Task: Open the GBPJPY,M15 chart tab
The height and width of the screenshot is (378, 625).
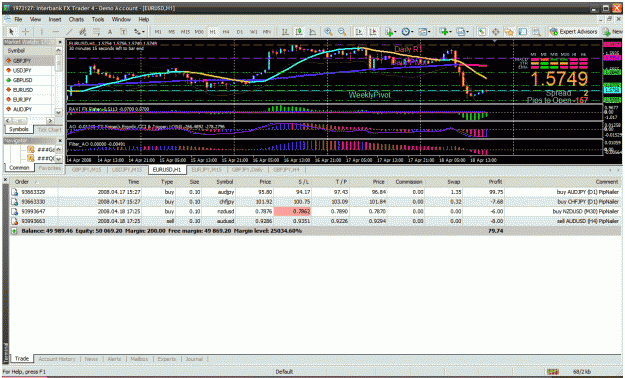Action: [x=86, y=170]
